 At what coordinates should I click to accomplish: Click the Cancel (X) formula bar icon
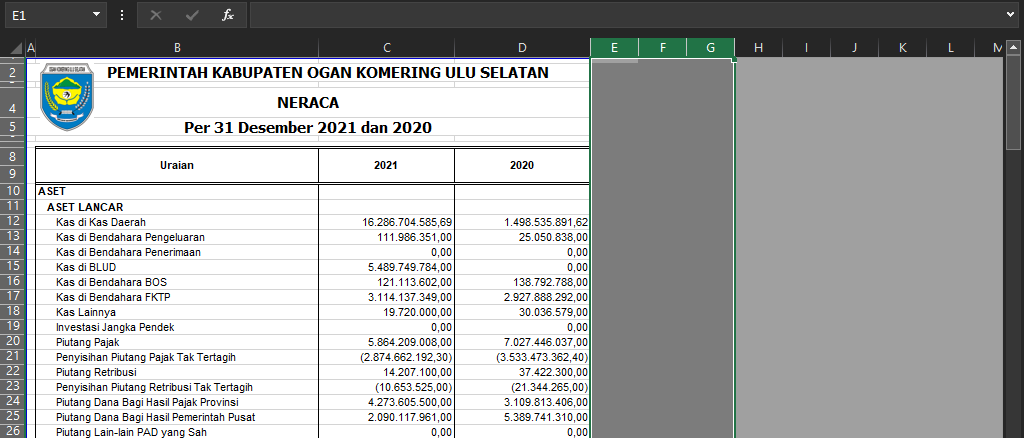point(155,15)
